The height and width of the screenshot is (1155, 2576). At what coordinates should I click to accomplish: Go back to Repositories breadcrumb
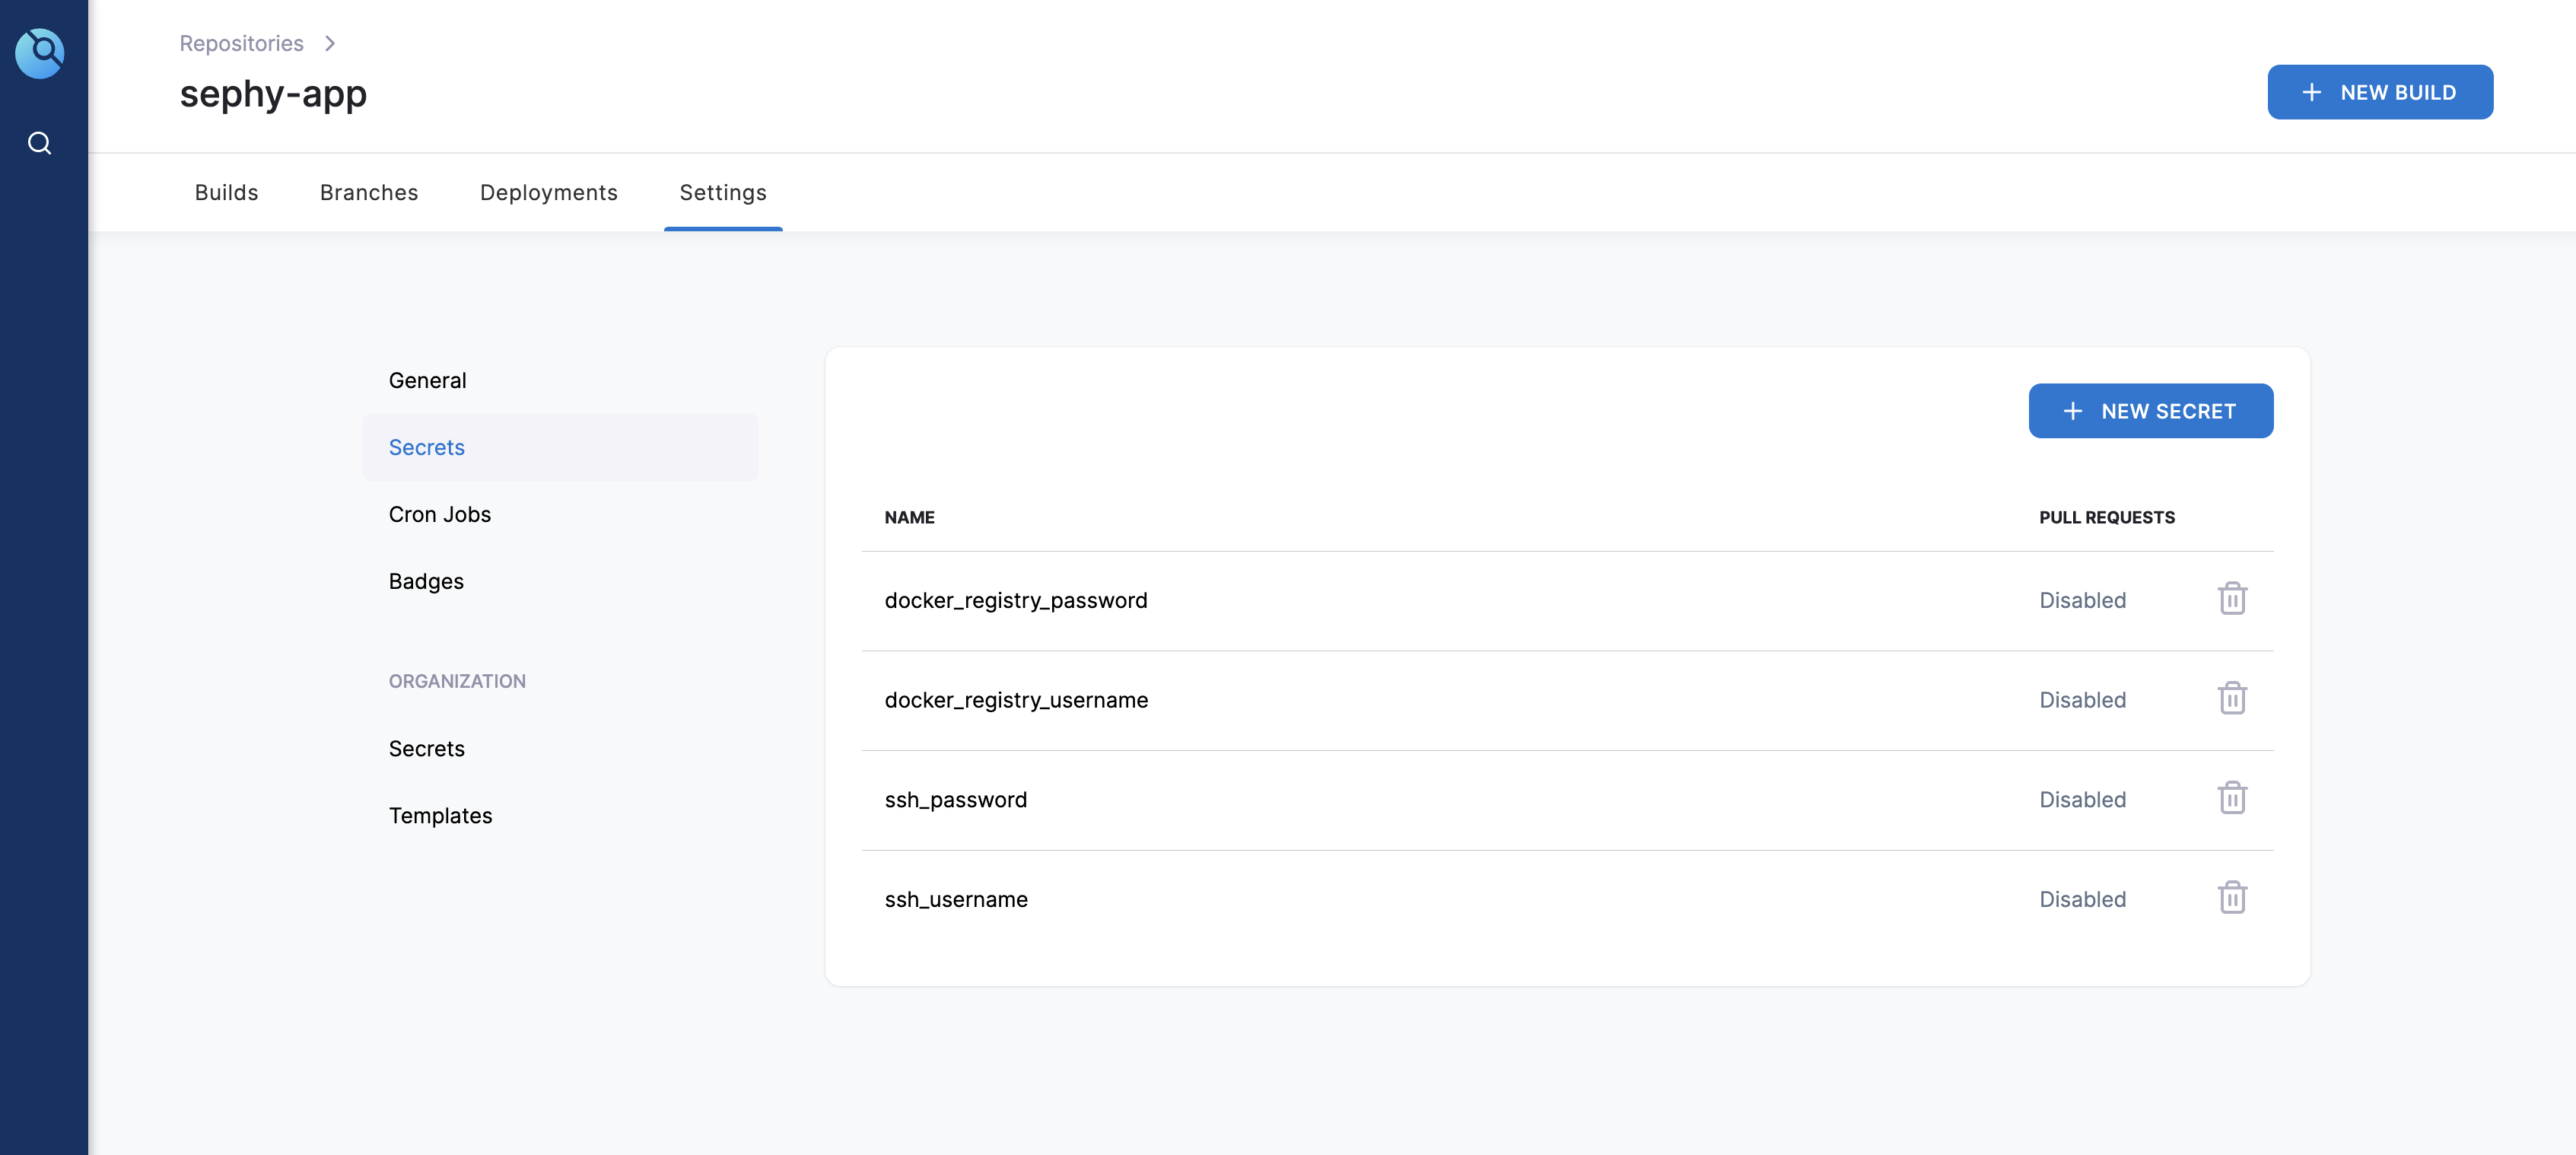coord(241,44)
